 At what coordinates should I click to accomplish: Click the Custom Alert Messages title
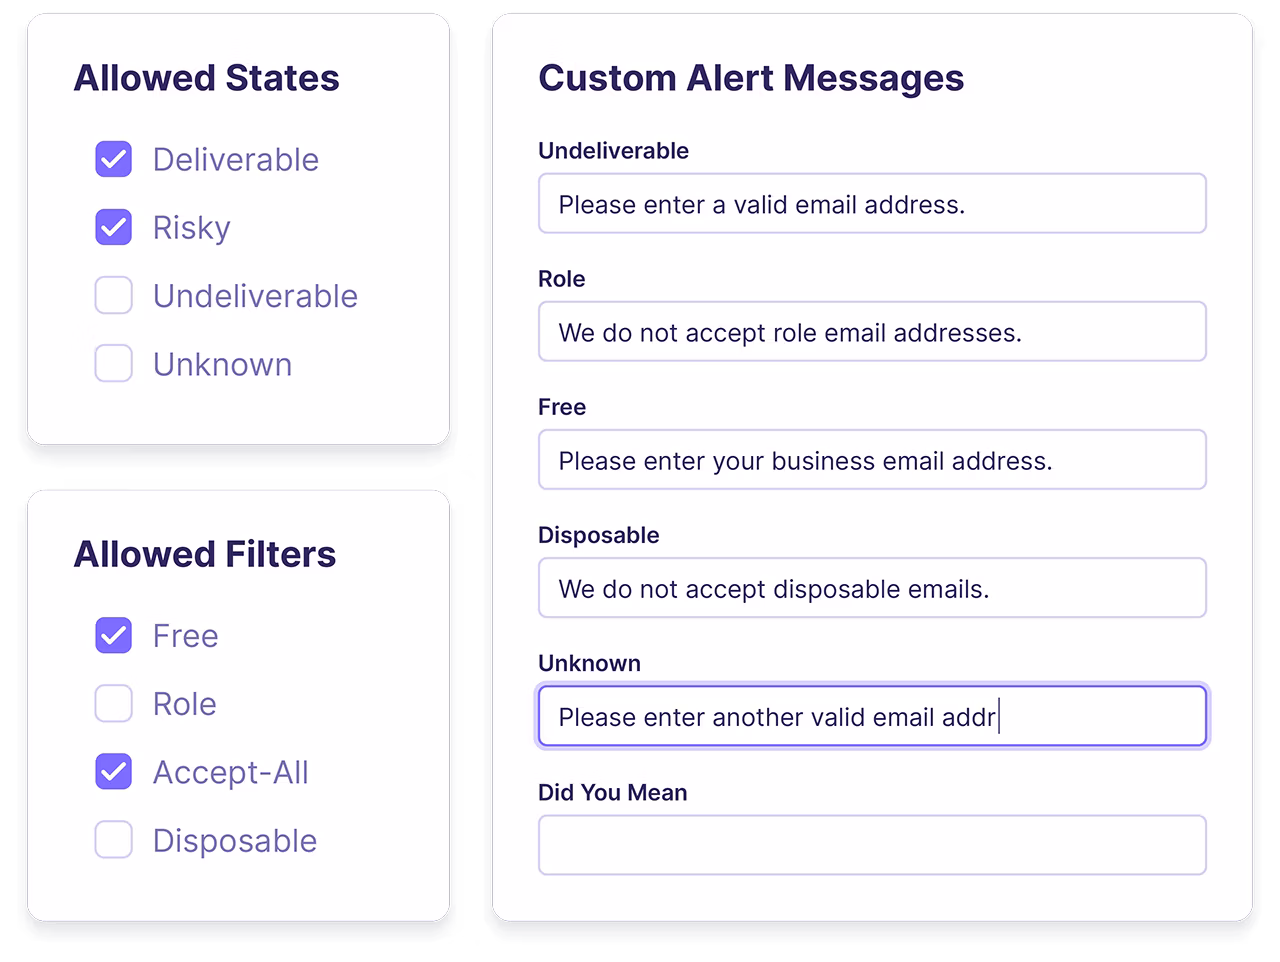[x=752, y=78]
